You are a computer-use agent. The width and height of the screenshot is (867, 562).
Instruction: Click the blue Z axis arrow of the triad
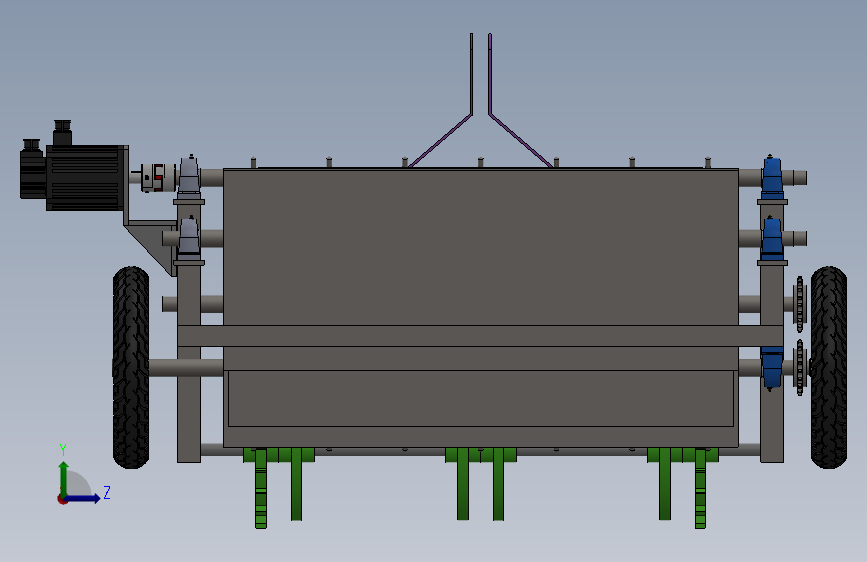point(84,498)
